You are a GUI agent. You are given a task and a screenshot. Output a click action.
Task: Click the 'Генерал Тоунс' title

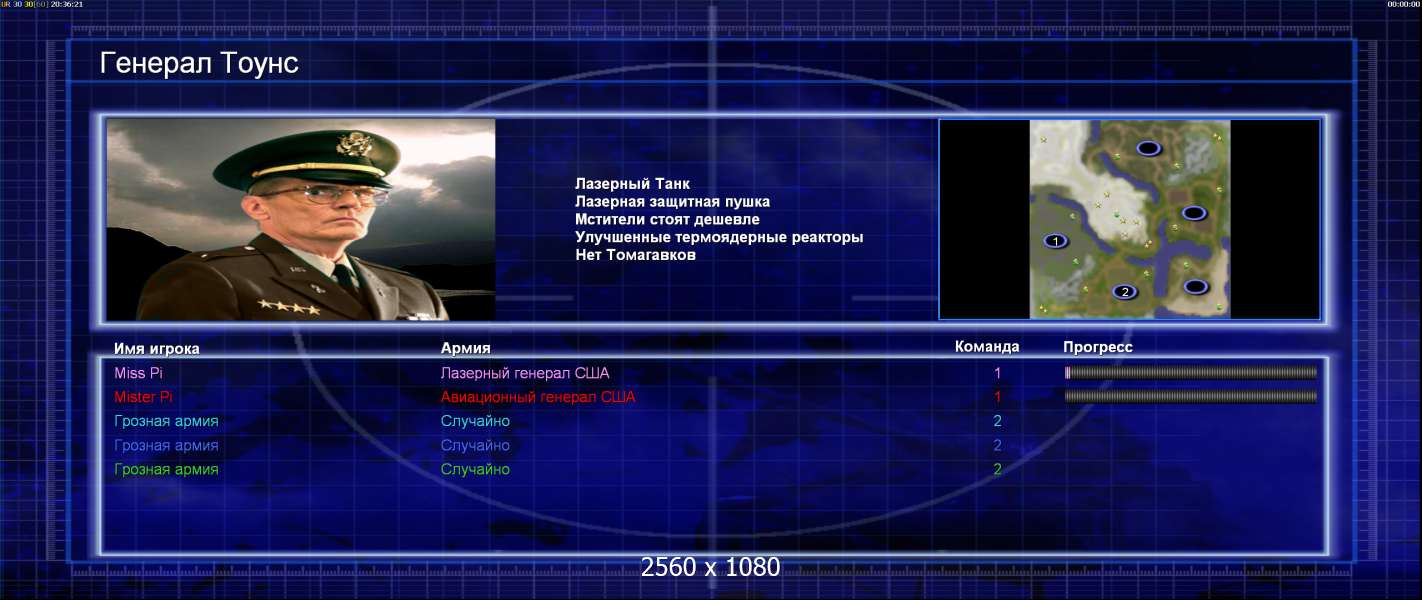(x=199, y=63)
